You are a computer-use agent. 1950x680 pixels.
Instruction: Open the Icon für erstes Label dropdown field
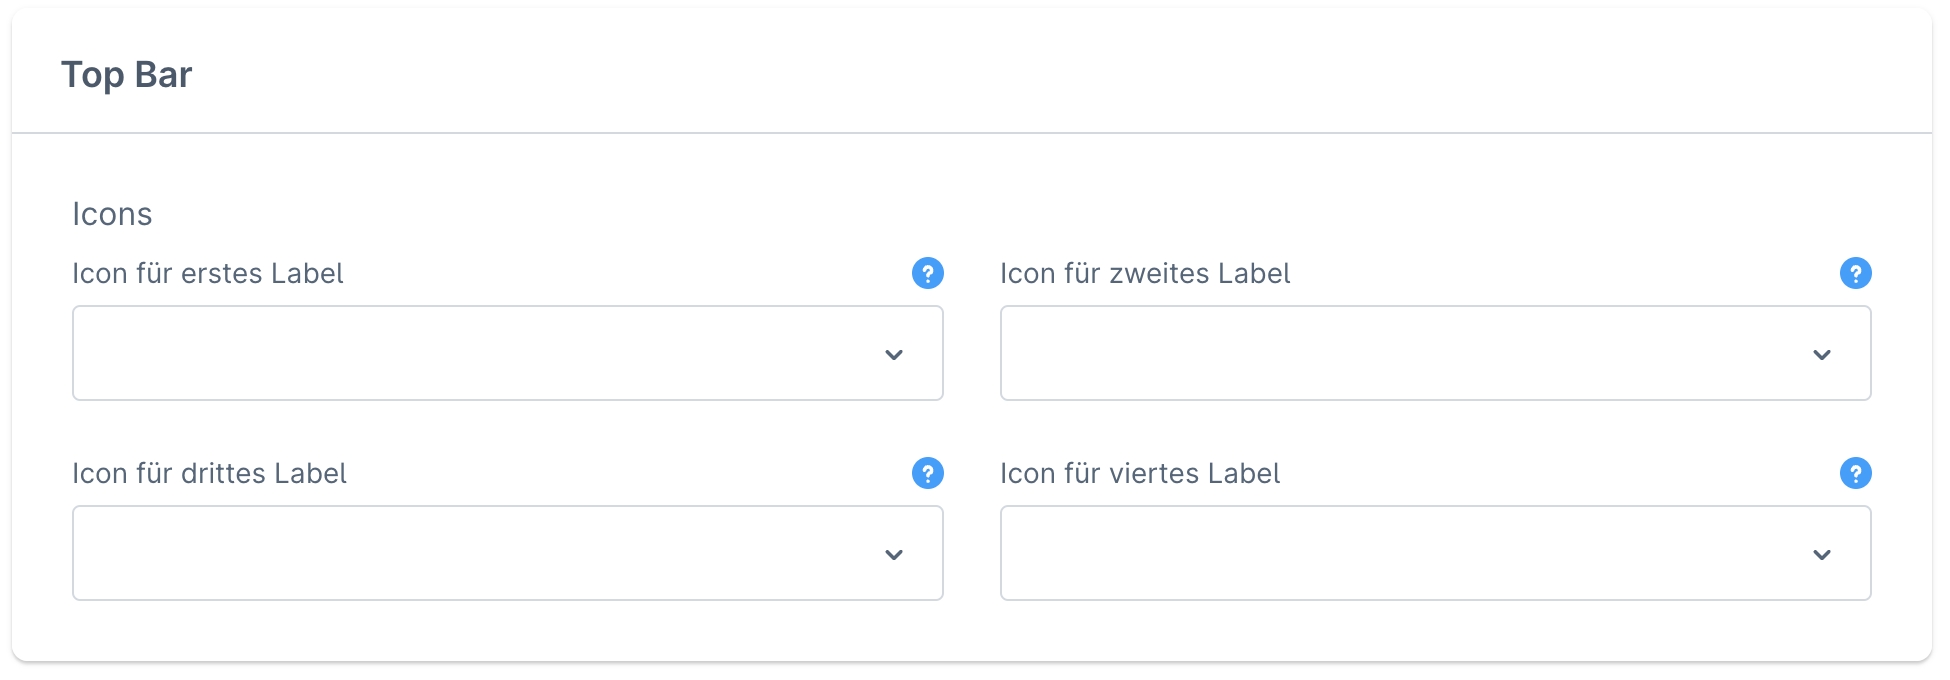pos(480,353)
